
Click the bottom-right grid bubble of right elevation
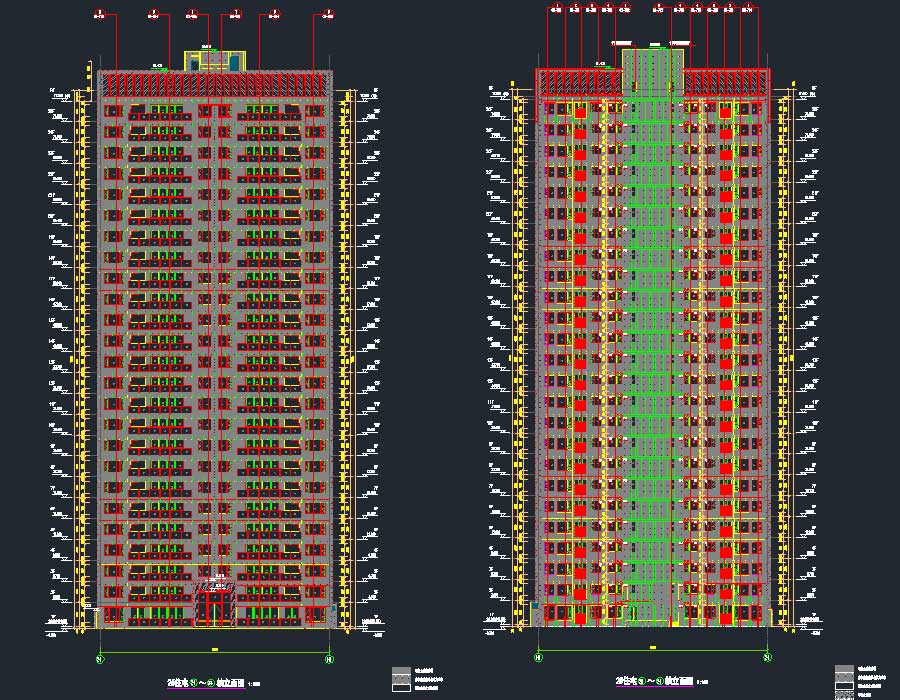[768, 658]
